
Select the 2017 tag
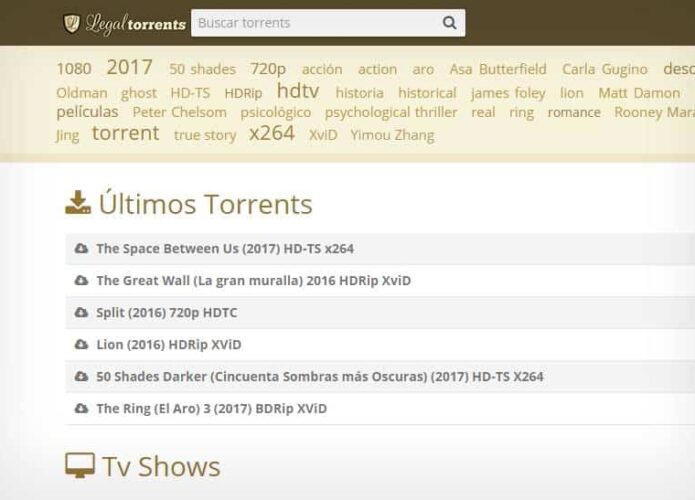click(129, 67)
